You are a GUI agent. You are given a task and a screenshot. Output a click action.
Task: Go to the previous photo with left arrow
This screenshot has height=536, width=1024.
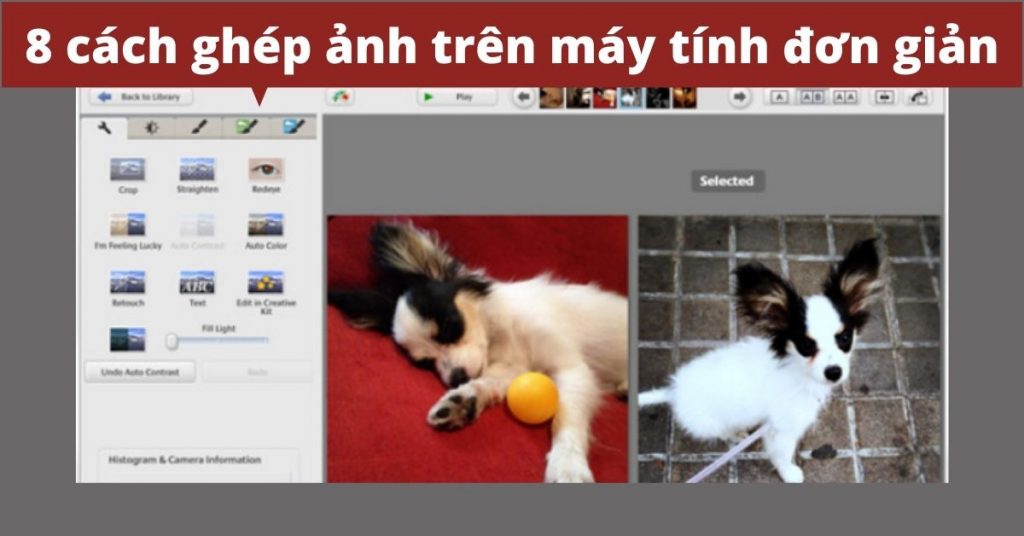click(x=523, y=97)
